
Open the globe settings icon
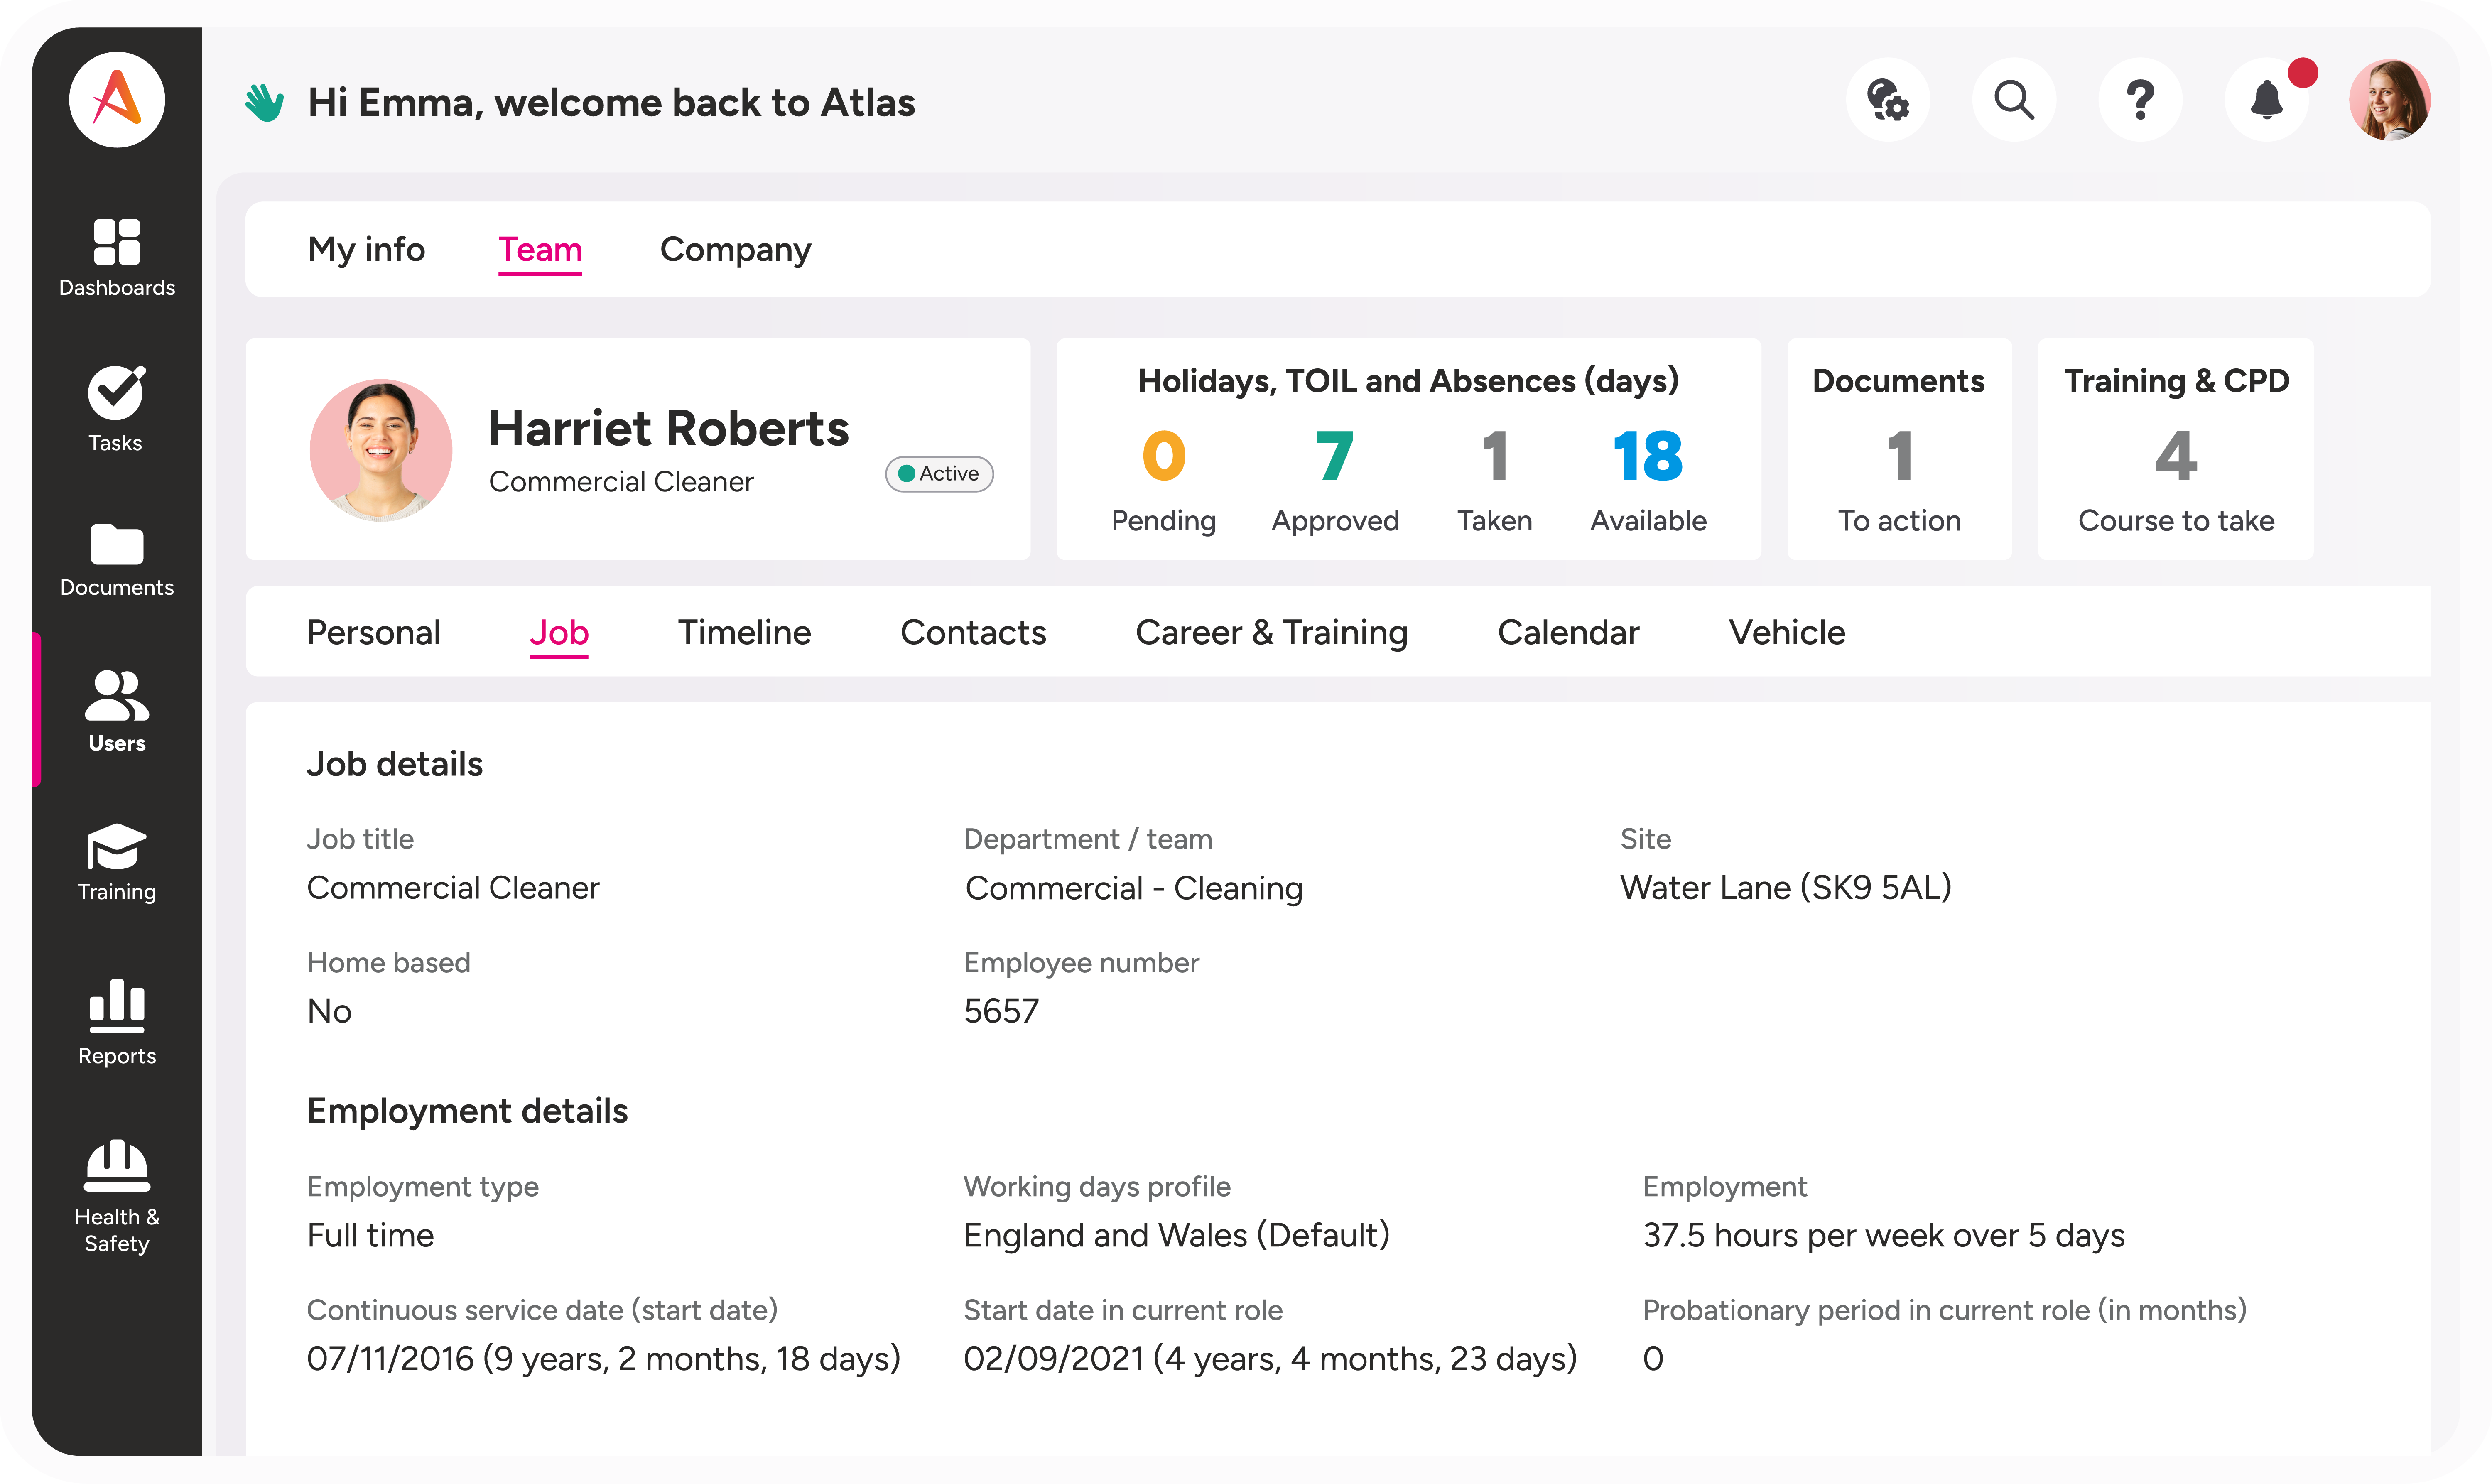click(x=1888, y=100)
